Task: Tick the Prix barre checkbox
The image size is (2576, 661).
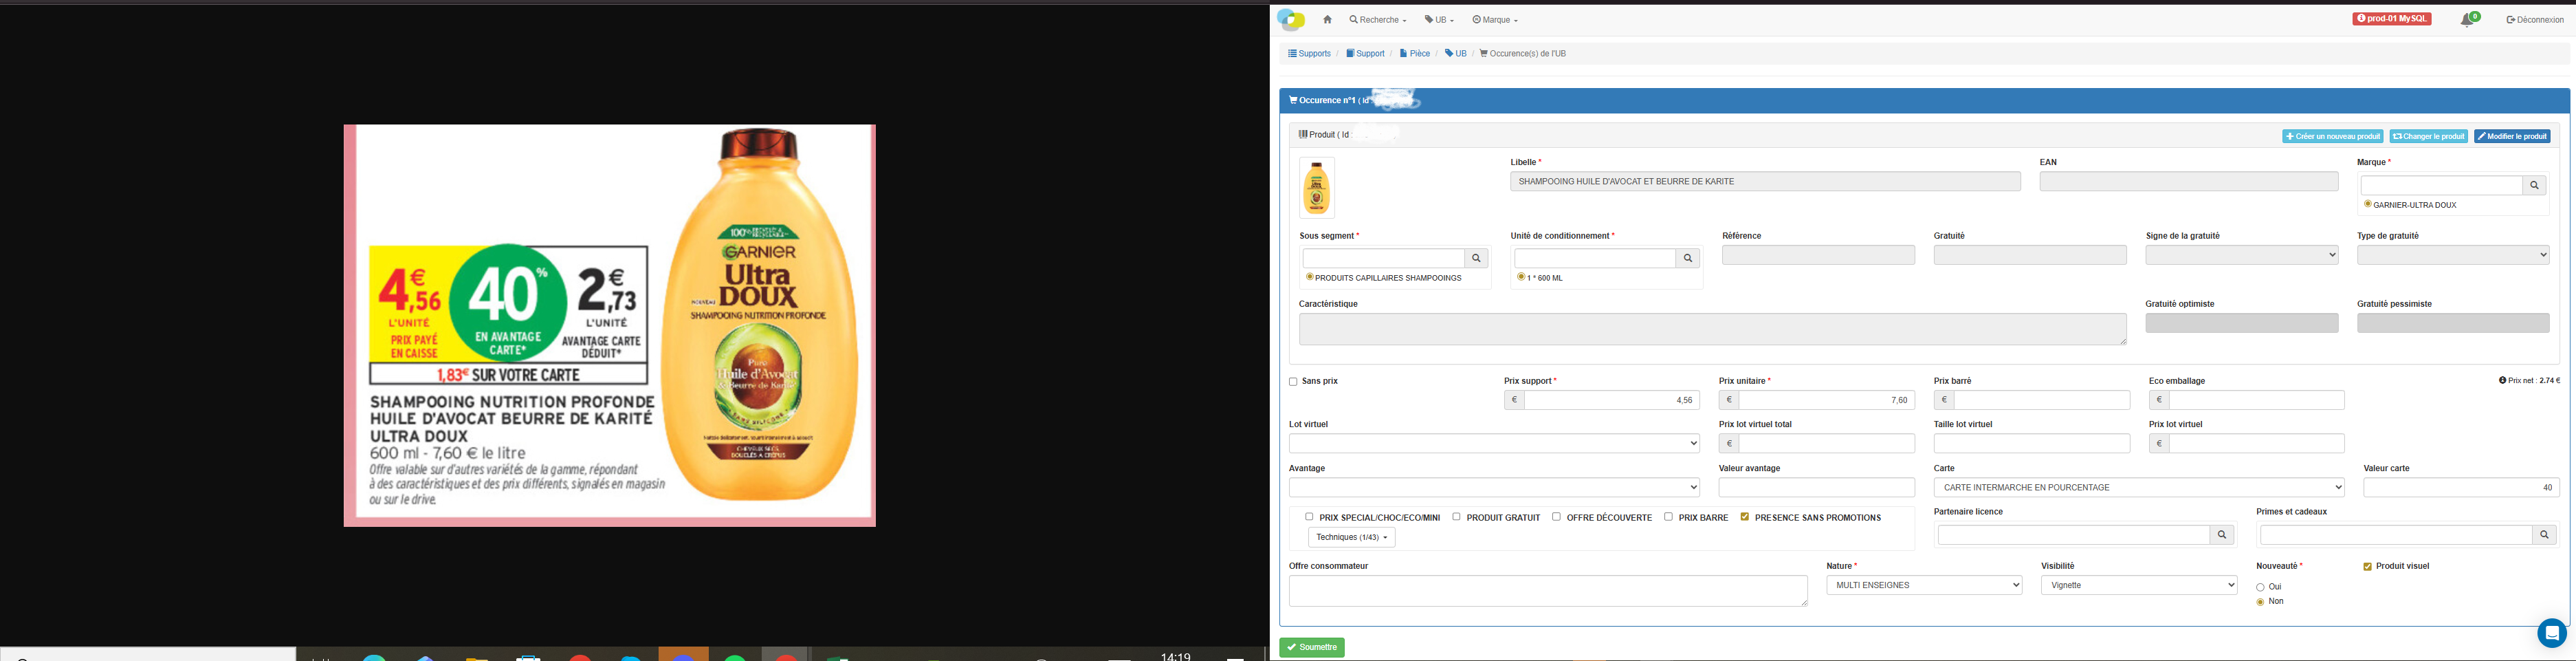Action: click(1668, 517)
